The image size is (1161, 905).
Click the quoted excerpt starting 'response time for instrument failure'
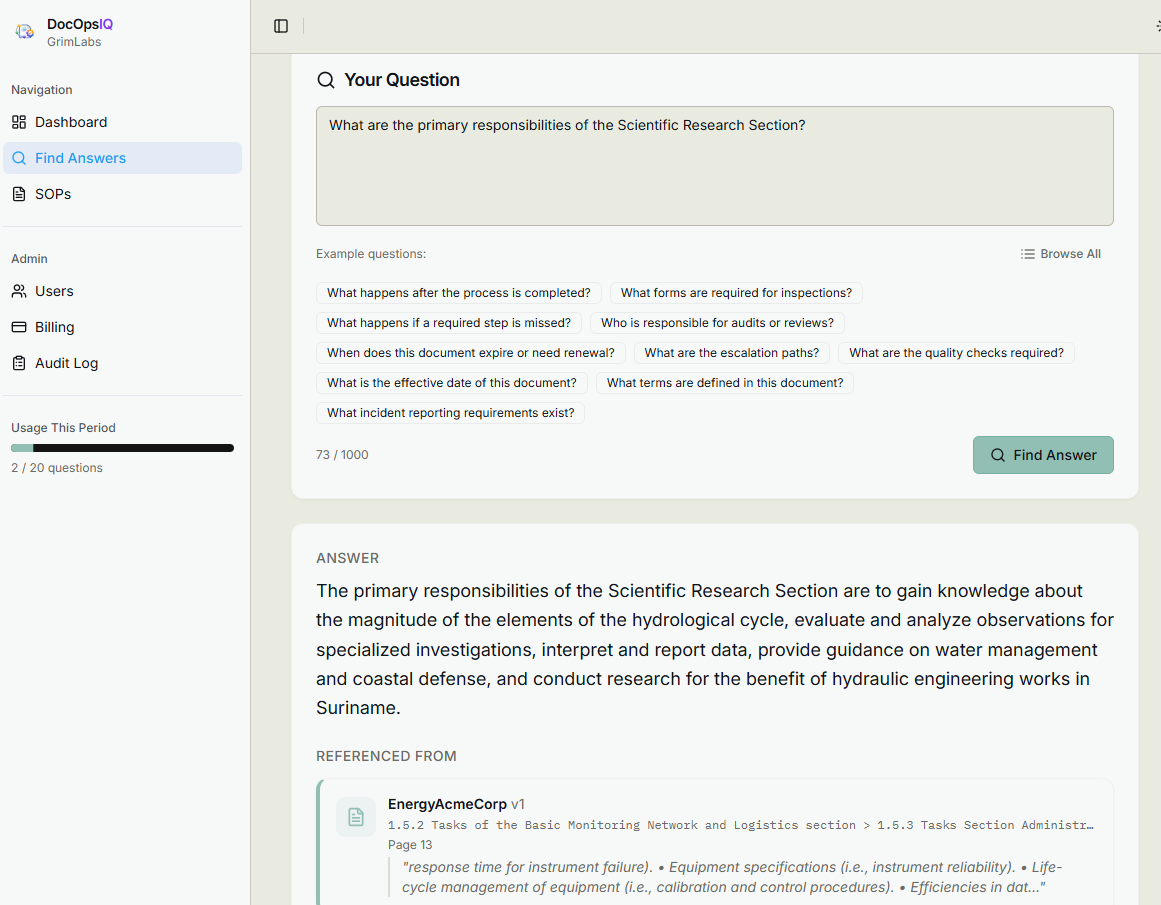click(732, 877)
